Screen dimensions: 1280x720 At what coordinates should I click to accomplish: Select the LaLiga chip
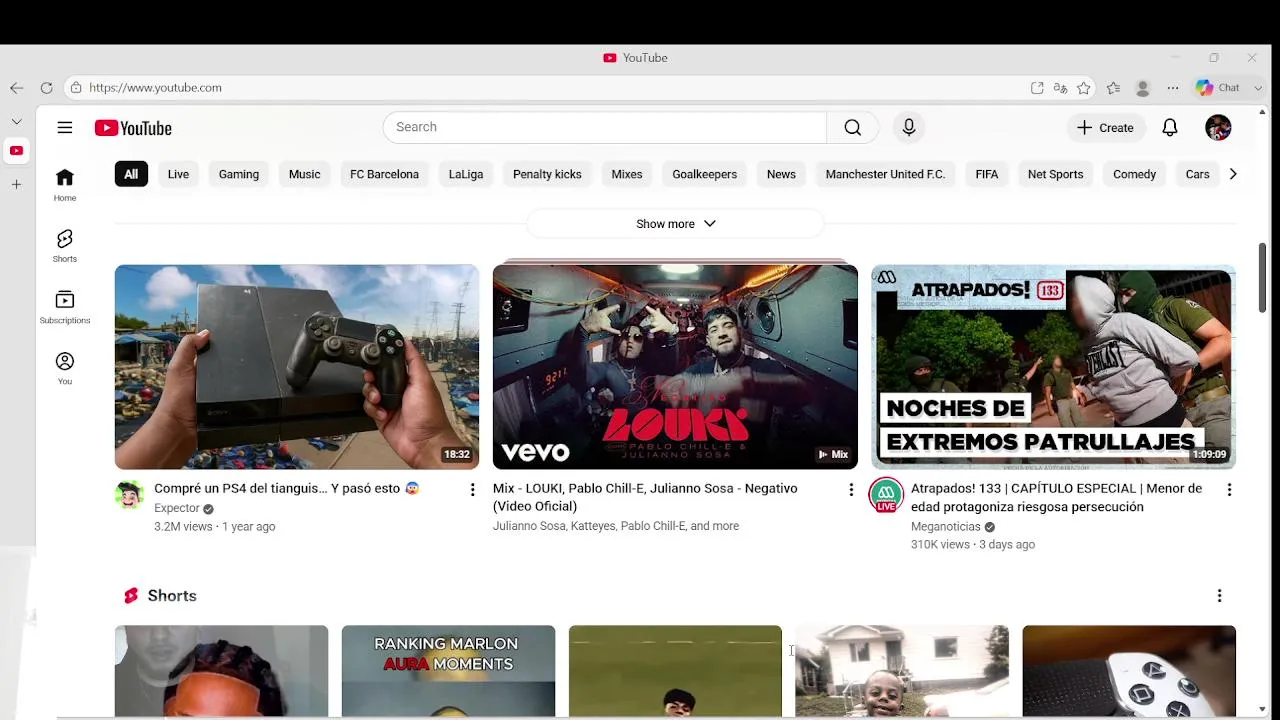466,174
